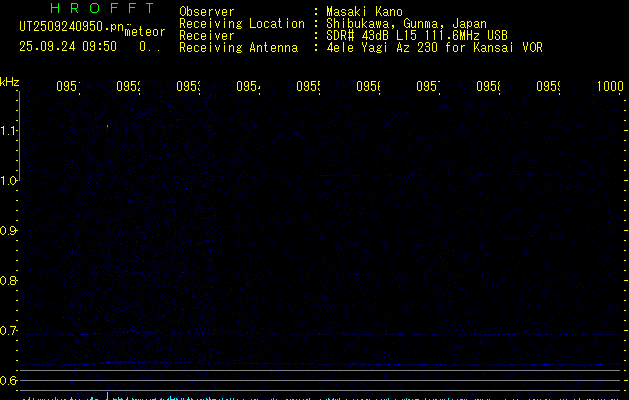
Task: Click the 0.8 kHz frequency axis label
Action: (8, 280)
